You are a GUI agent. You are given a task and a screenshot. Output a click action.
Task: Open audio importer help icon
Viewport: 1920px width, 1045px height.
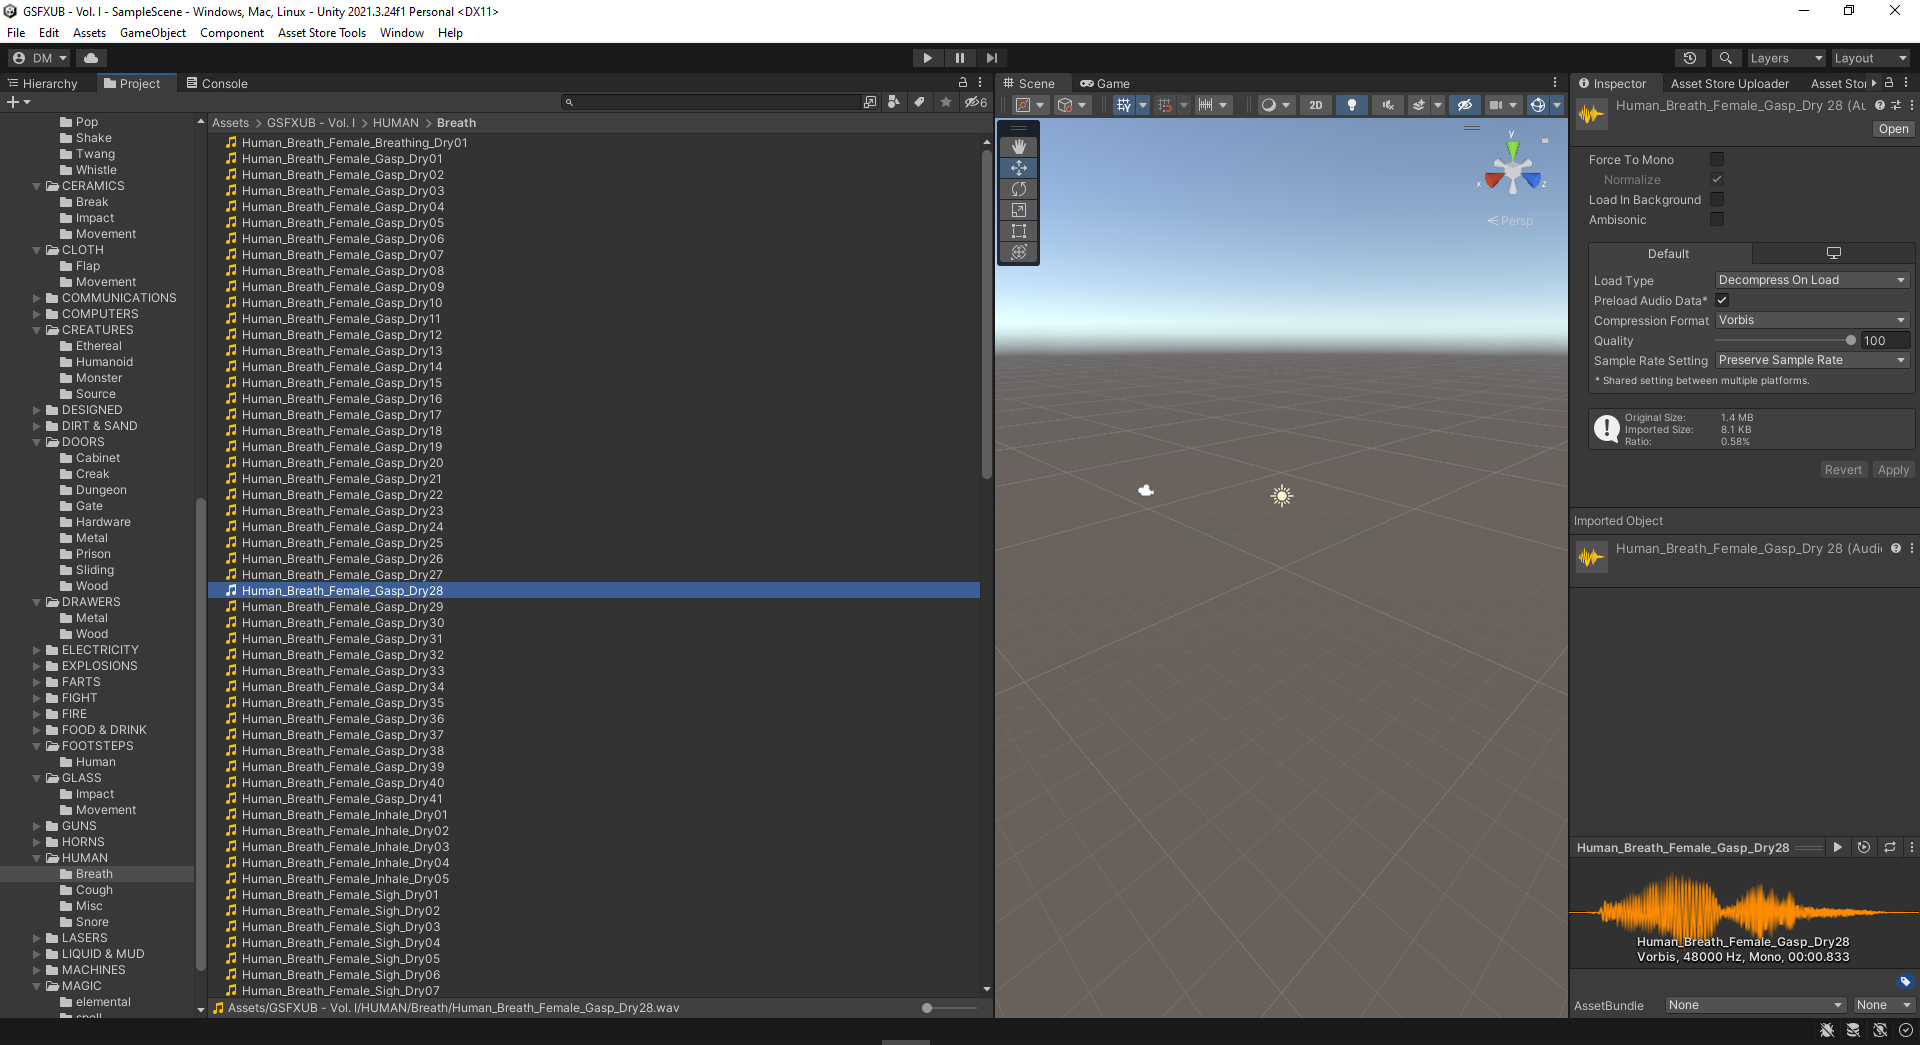coord(1880,105)
